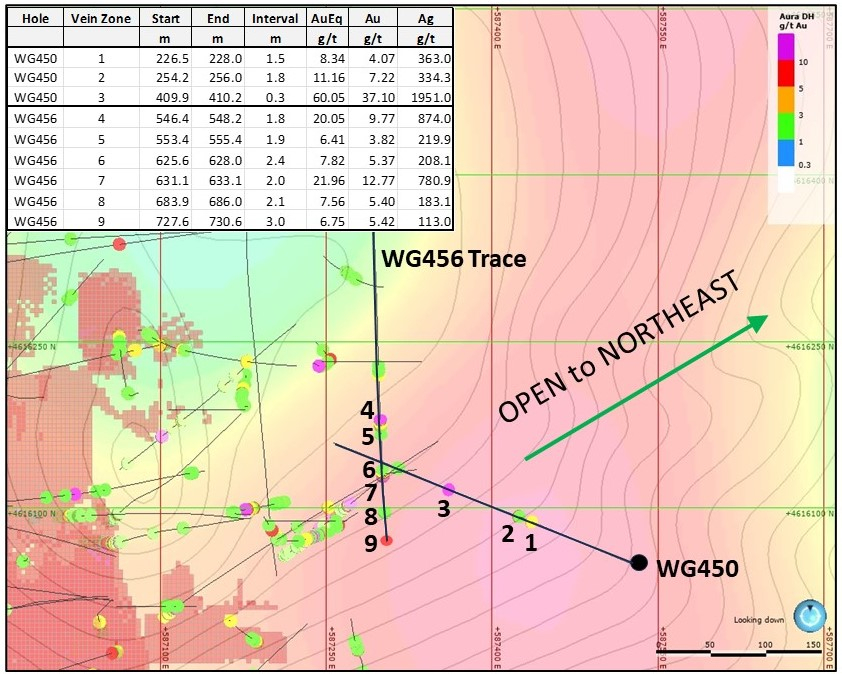This screenshot has width=842, height=674.
Task: Click the Vein Zone column header
Action: pos(99,19)
